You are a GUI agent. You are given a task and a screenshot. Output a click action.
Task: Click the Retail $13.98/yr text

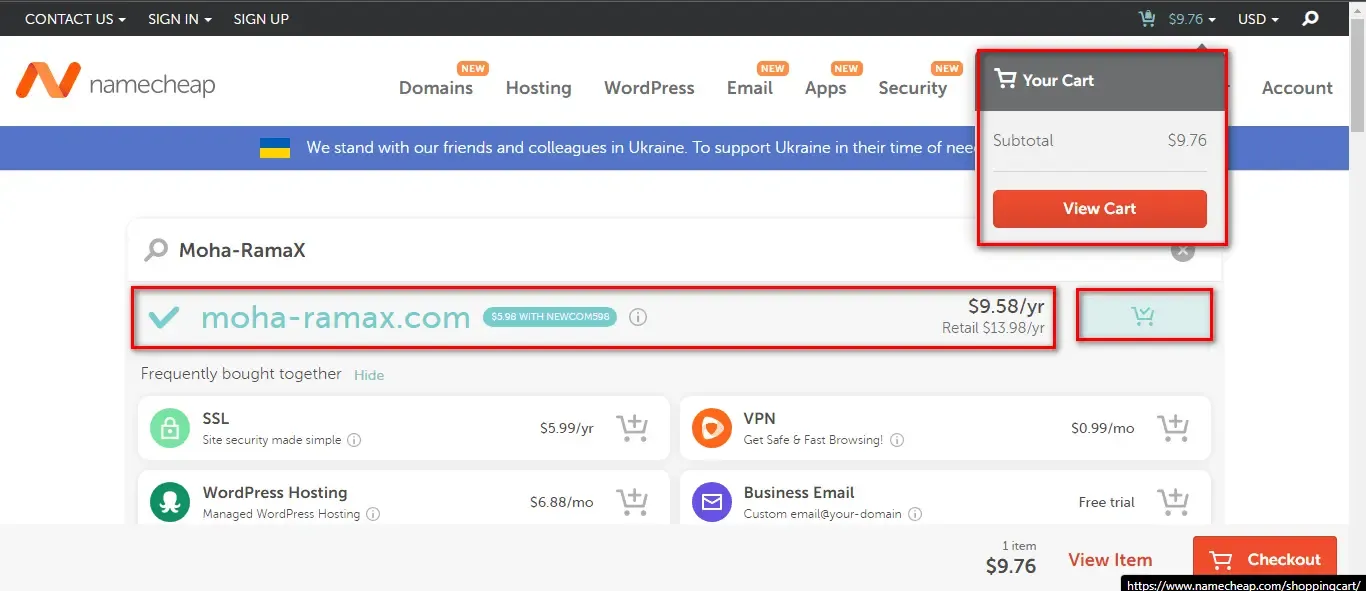pyautogui.click(x=993, y=328)
